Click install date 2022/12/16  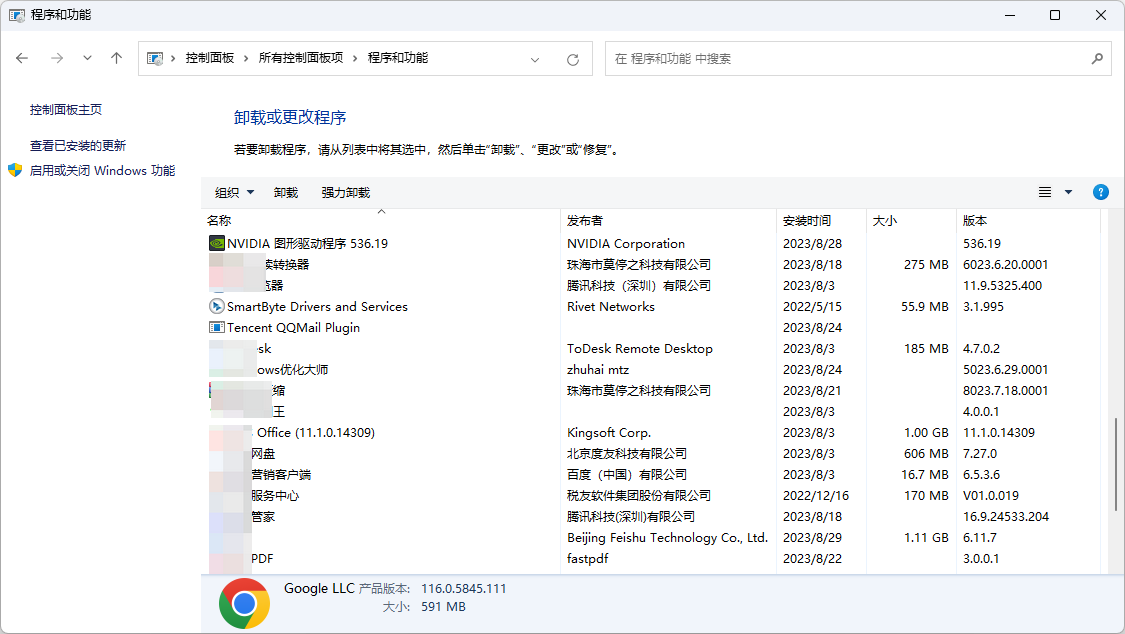816,496
